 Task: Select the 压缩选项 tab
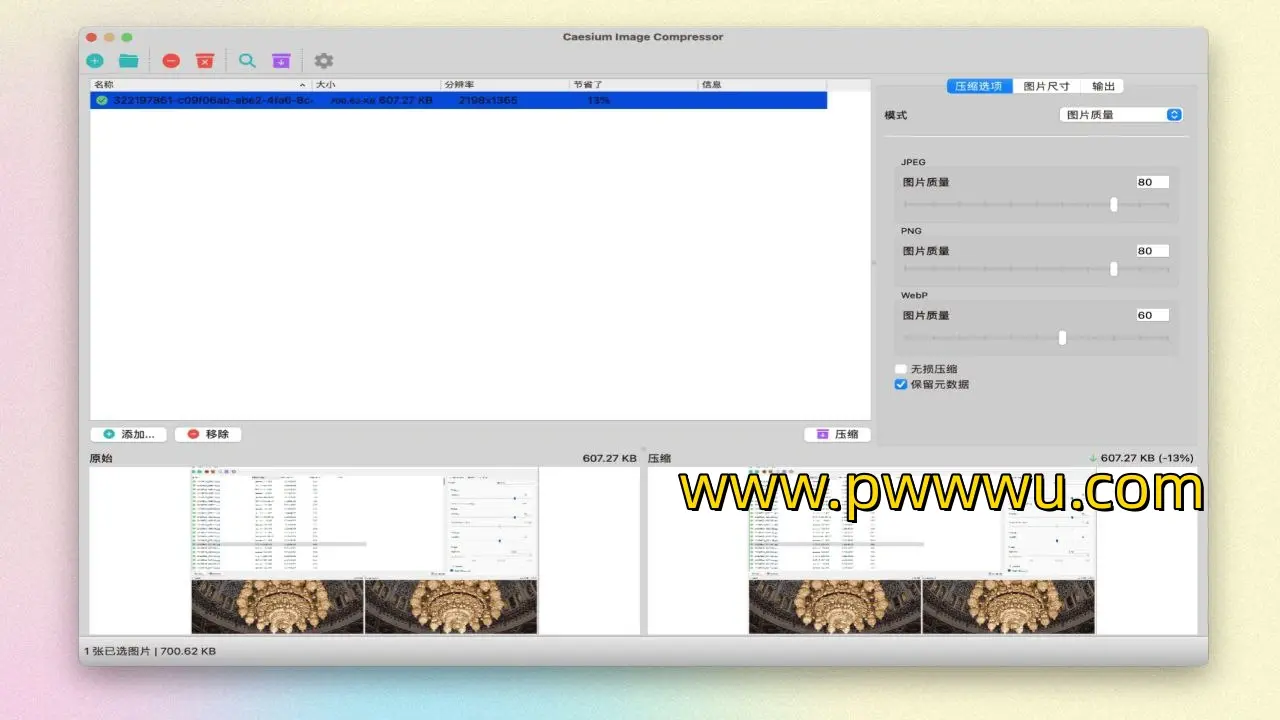point(979,86)
